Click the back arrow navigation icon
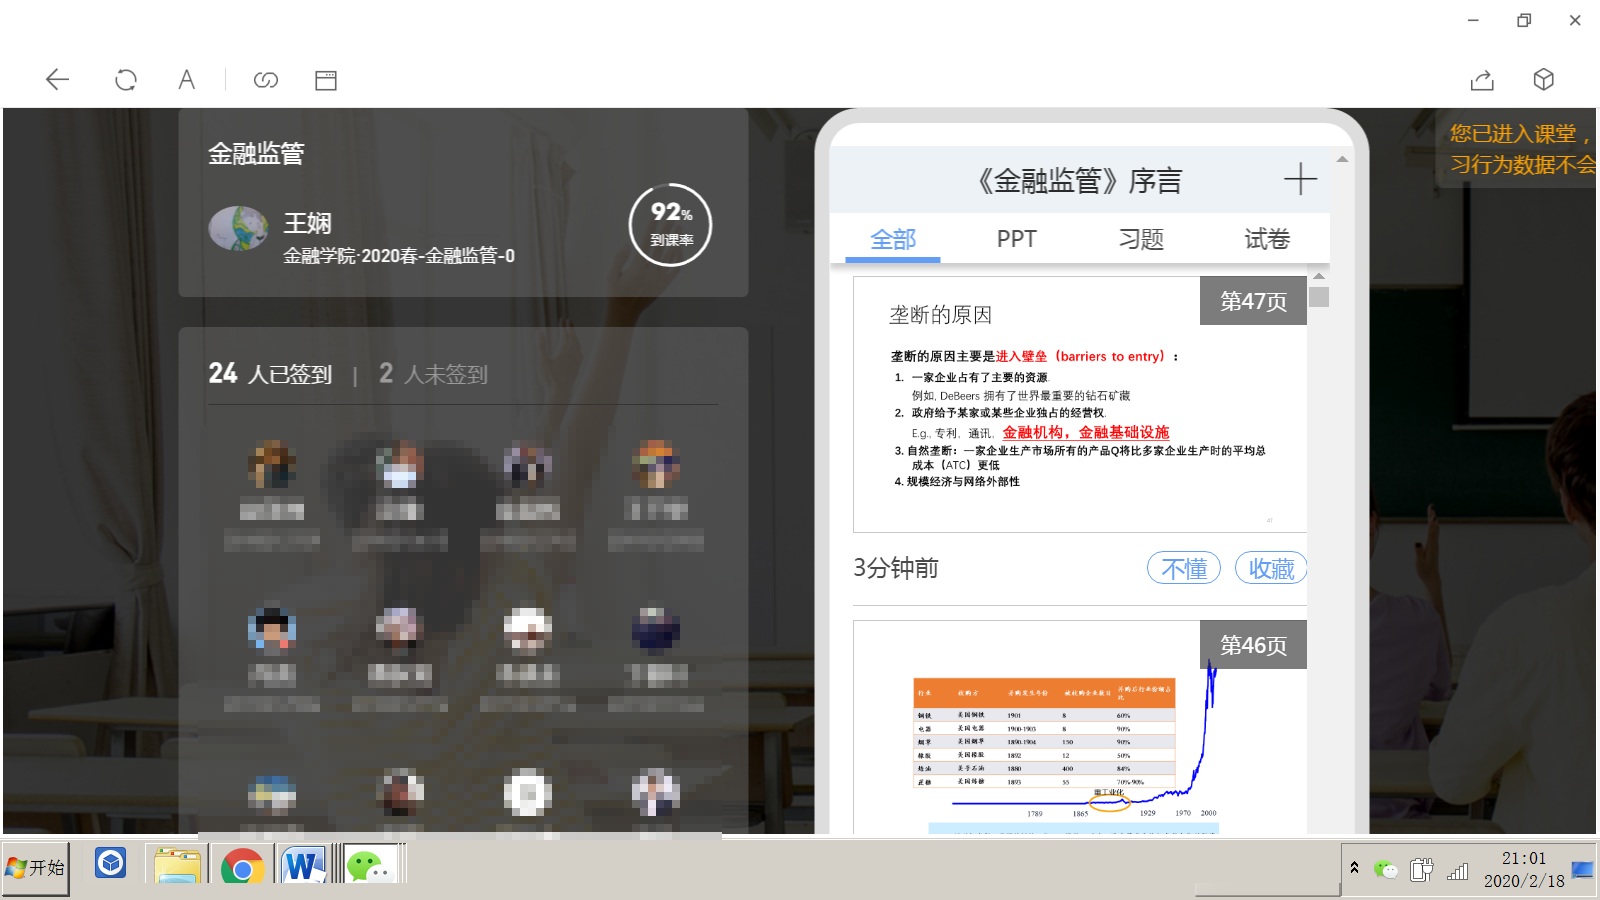Image resolution: width=1600 pixels, height=900 pixels. coord(57,80)
